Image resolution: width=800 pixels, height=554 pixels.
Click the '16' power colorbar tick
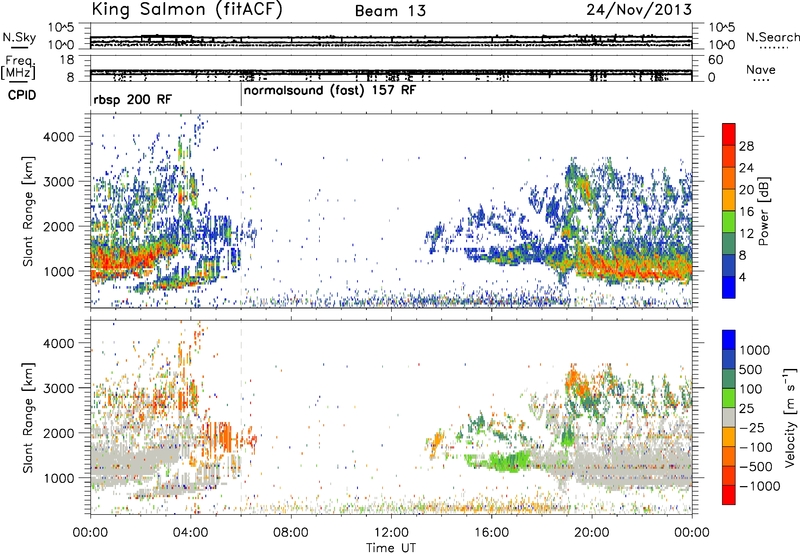click(746, 212)
